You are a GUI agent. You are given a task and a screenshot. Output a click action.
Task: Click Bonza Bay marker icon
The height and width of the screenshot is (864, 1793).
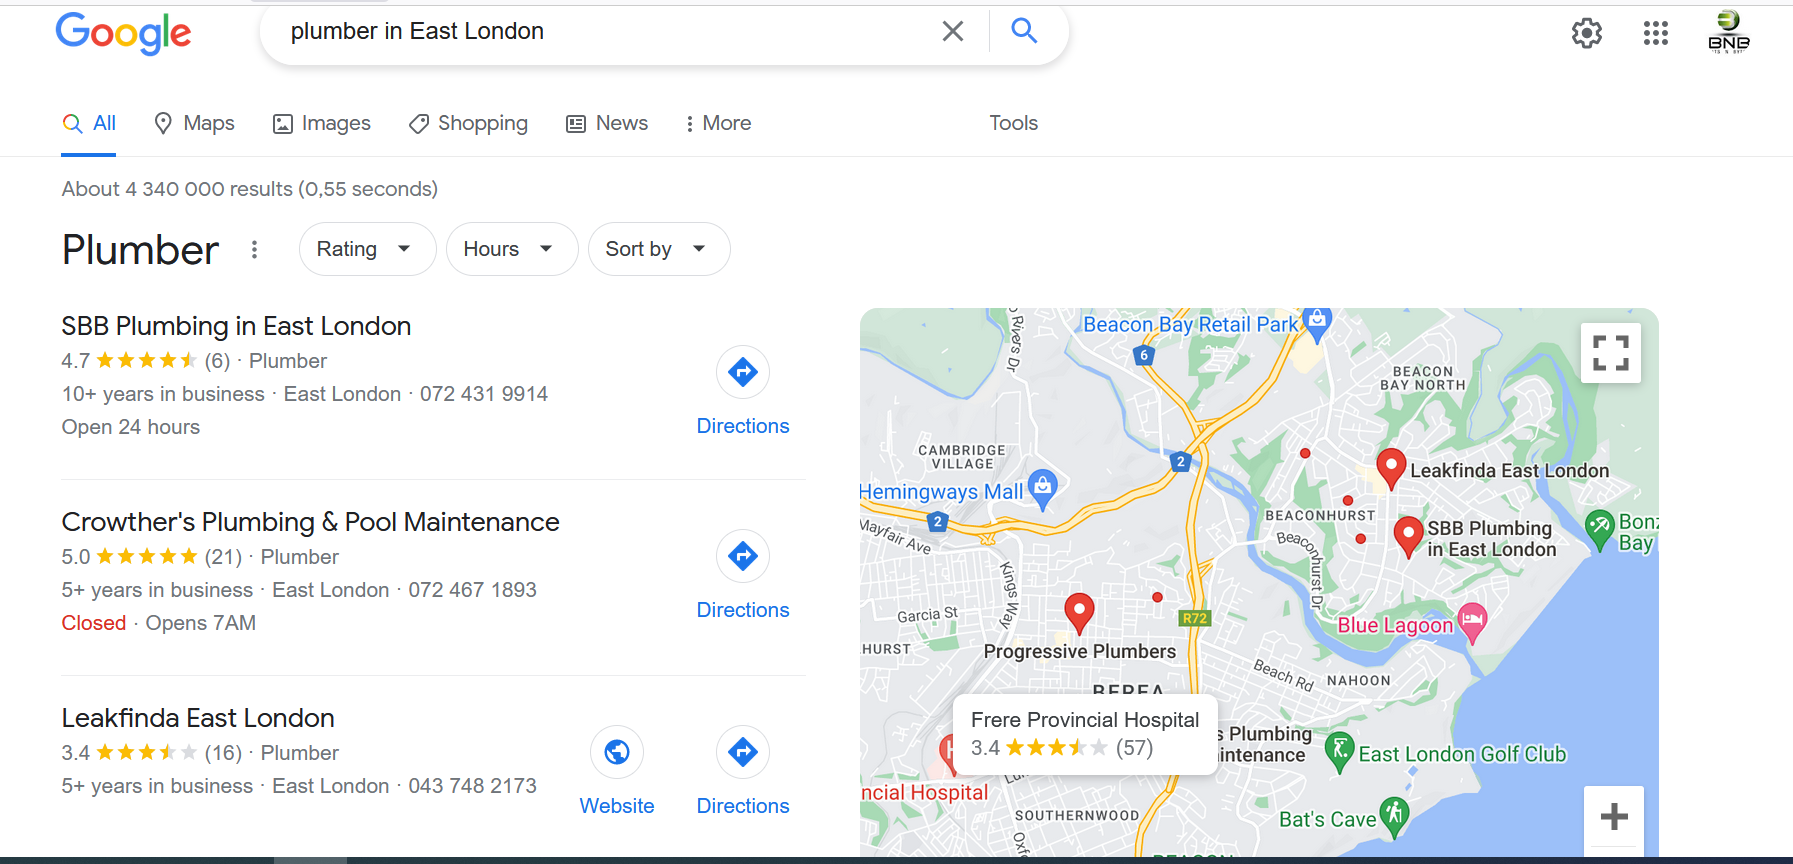coord(1600,530)
